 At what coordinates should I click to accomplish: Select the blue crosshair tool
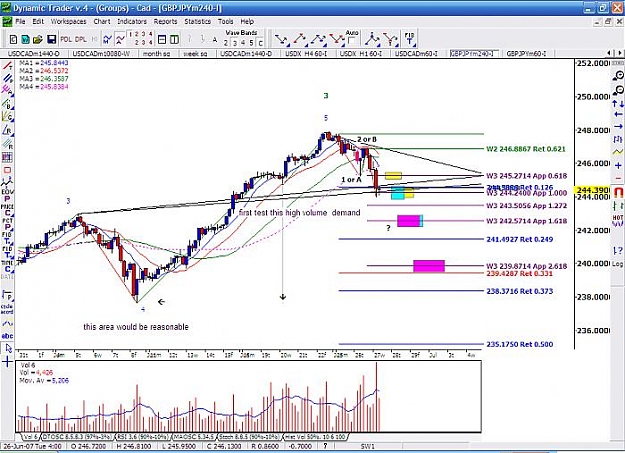[x=8, y=362]
